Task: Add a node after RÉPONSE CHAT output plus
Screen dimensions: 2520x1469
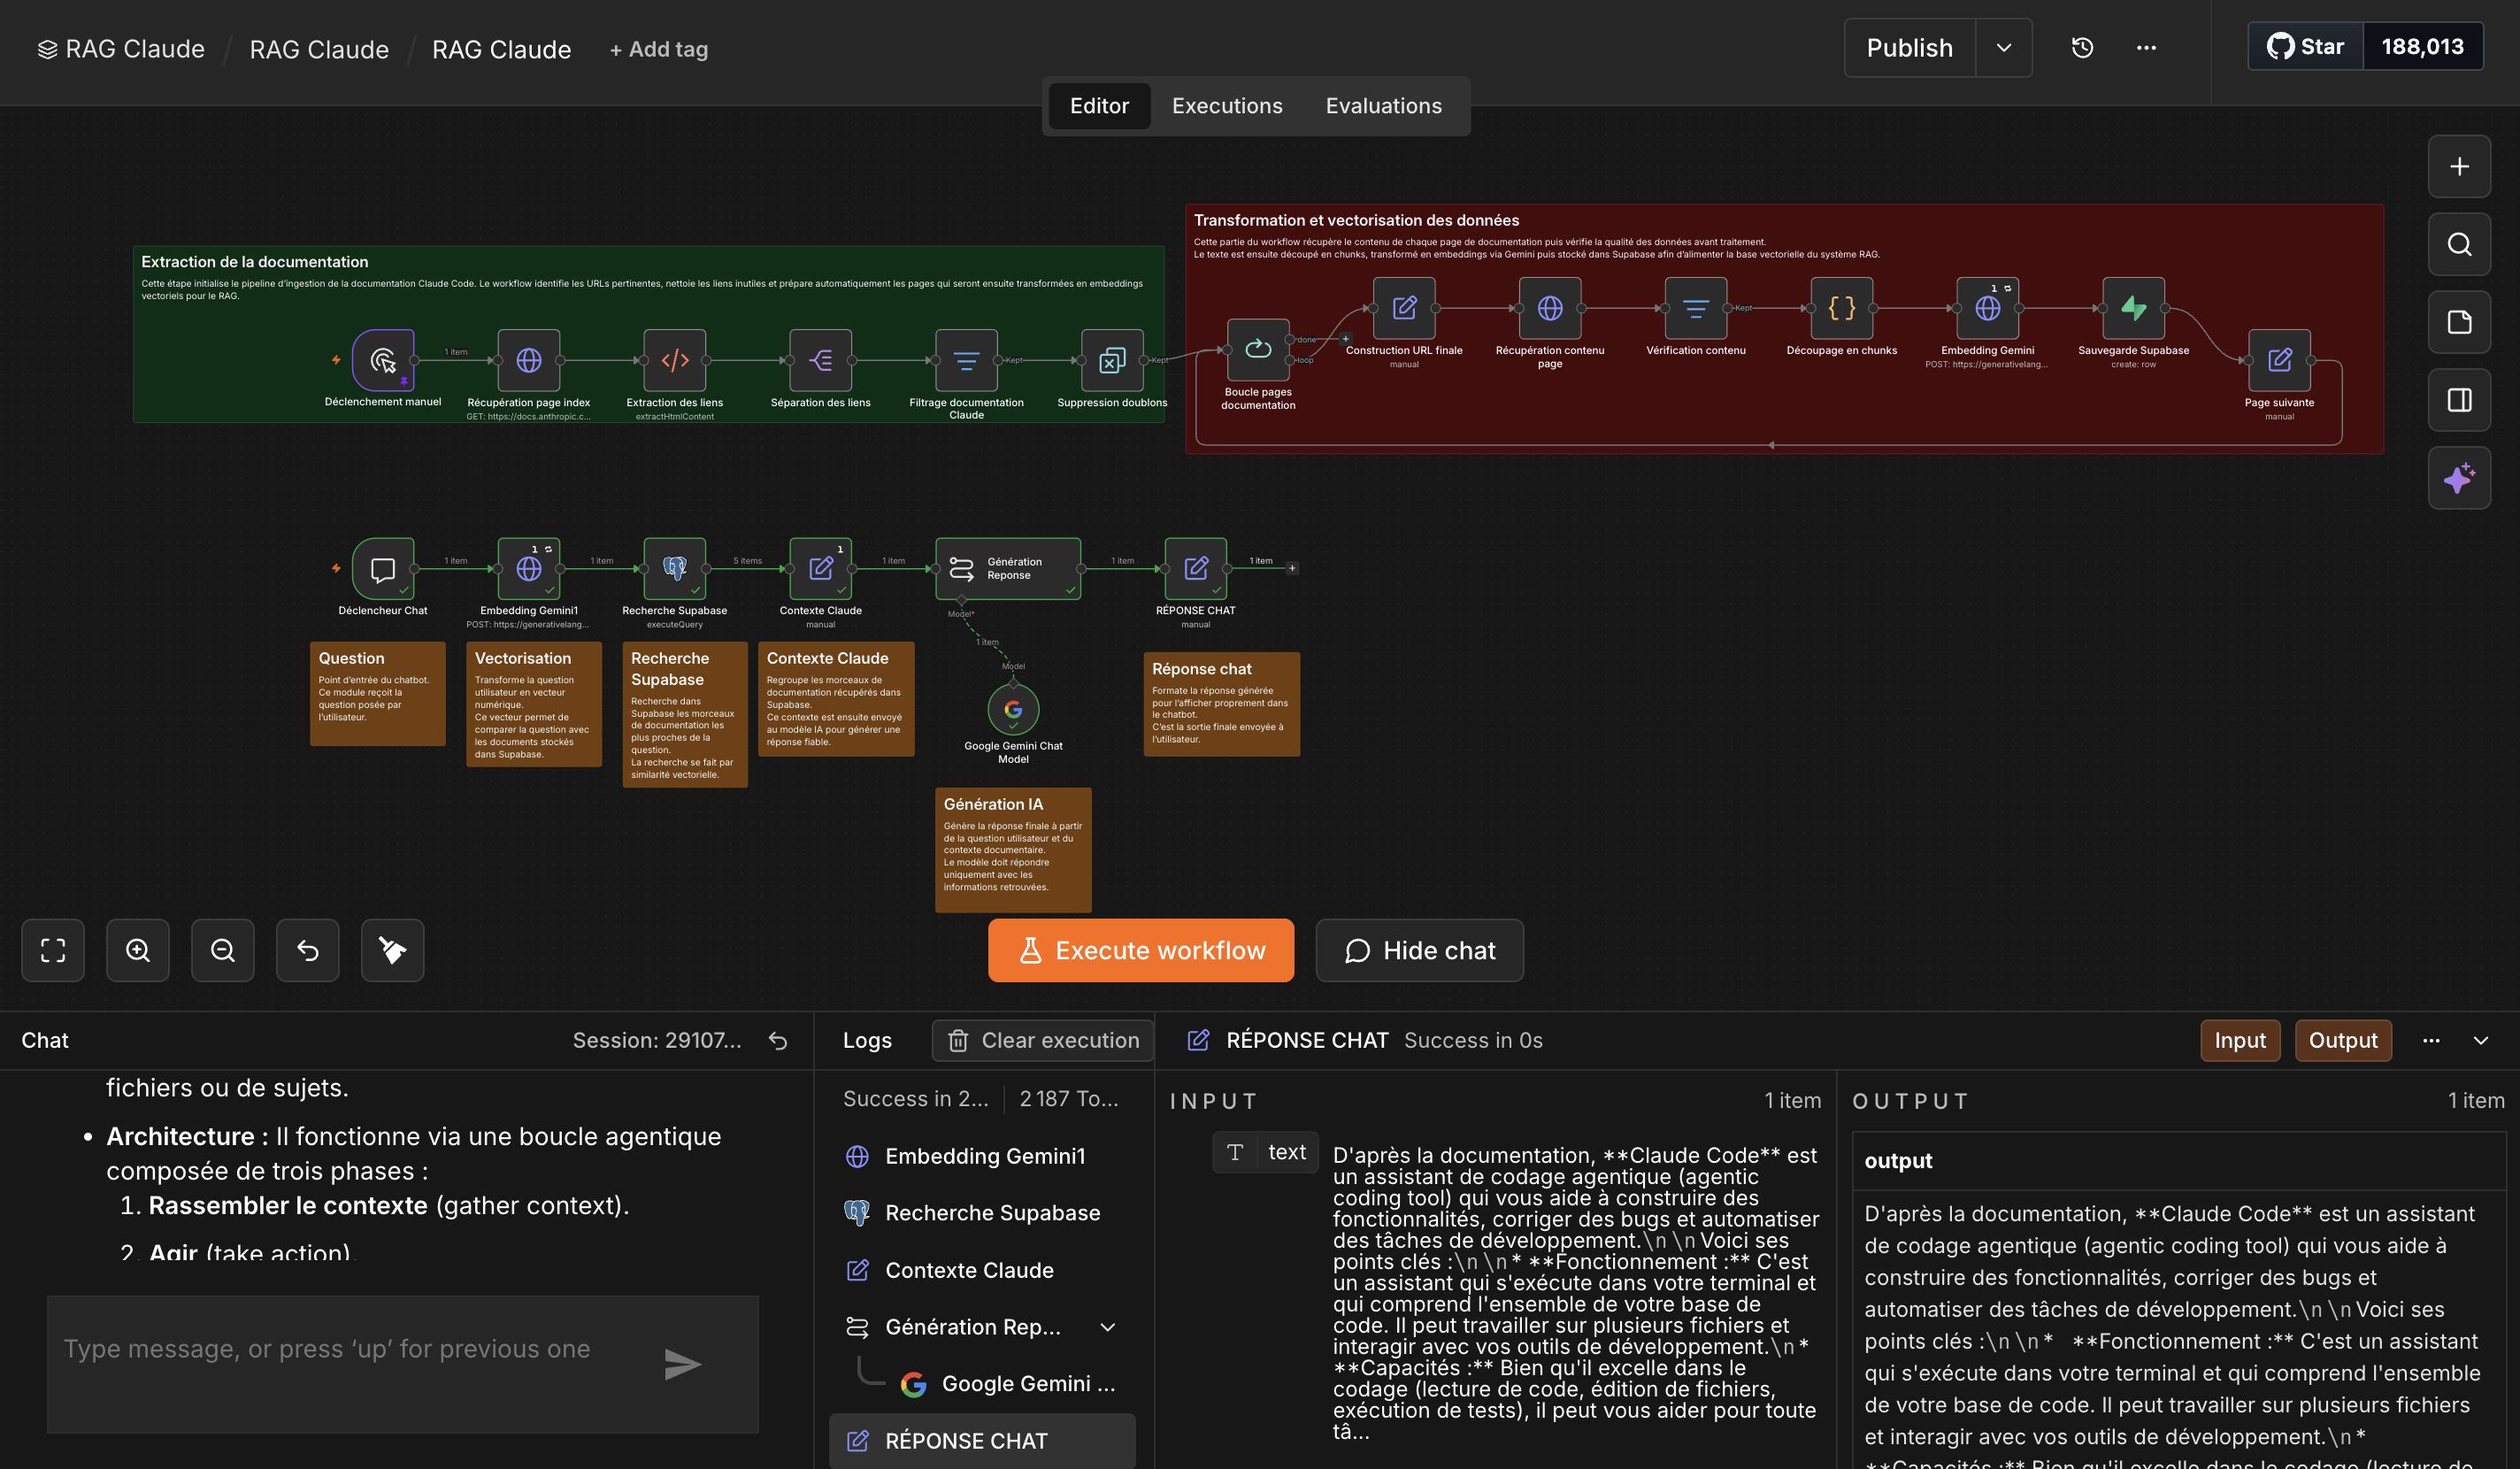Action: pyautogui.click(x=1292, y=568)
